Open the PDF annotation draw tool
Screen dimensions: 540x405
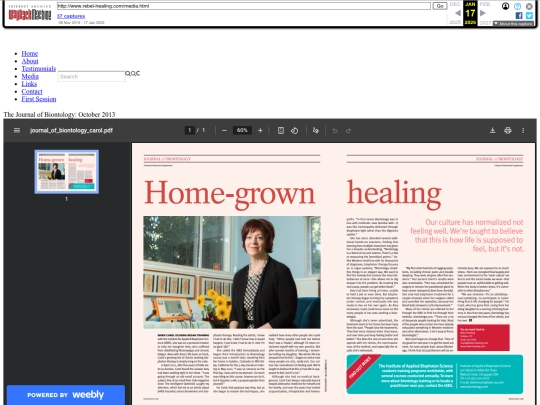315,131
